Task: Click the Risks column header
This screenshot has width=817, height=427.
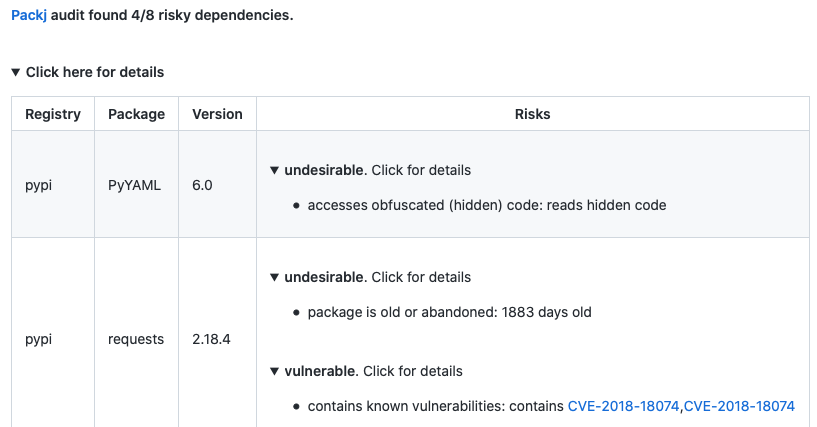Action: 532,114
